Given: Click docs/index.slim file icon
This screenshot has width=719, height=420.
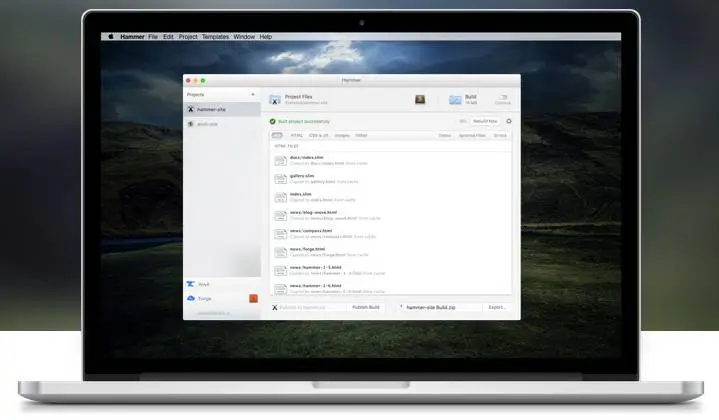Looking at the screenshot, I should coord(280,160).
